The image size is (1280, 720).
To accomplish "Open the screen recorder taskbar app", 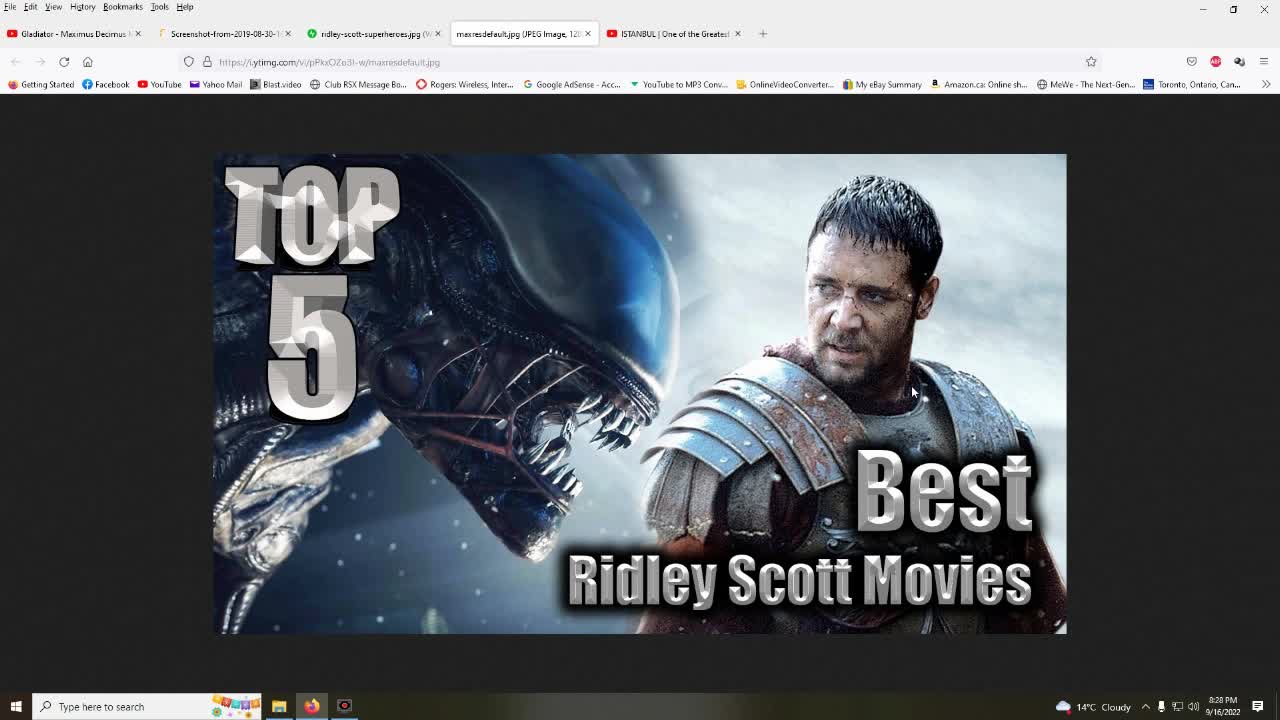I will coord(345,707).
